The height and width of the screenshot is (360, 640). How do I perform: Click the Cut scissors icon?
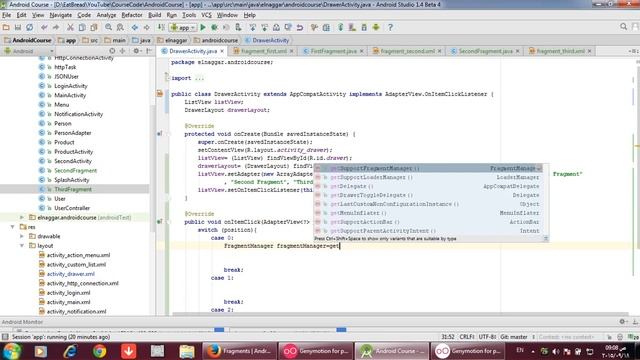coord(70,27)
